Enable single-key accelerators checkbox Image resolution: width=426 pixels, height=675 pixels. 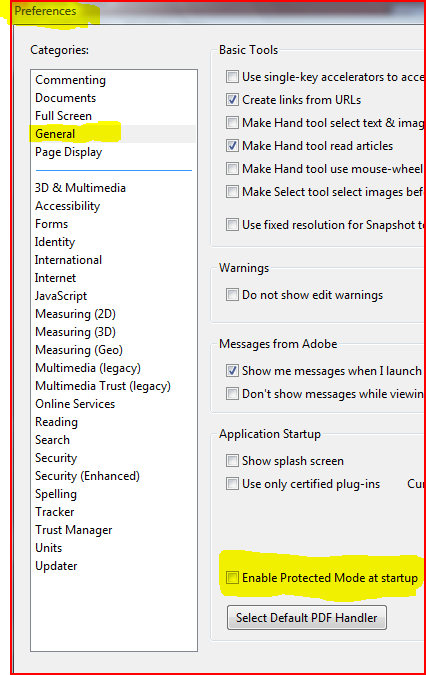[232, 77]
